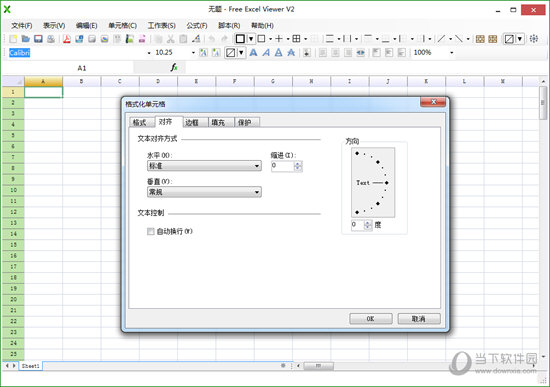Viewport: 550px width, 387px height.
Task: Click the underline A font icon
Action: [x=279, y=53]
